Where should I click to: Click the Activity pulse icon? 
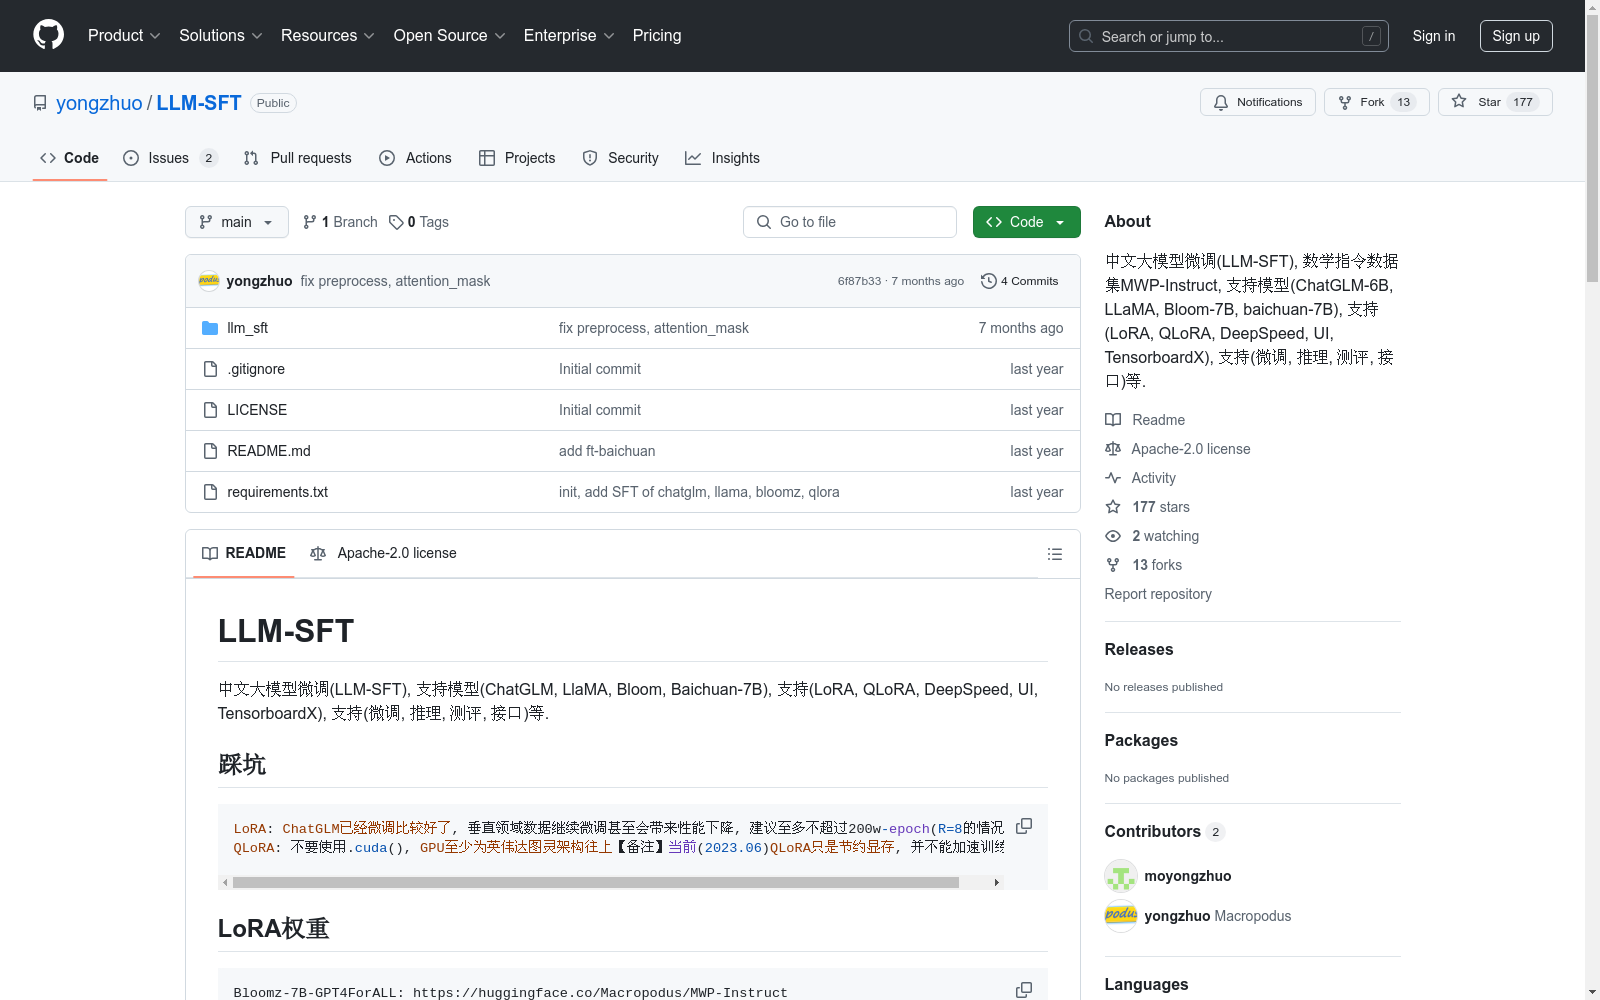pyautogui.click(x=1113, y=478)
